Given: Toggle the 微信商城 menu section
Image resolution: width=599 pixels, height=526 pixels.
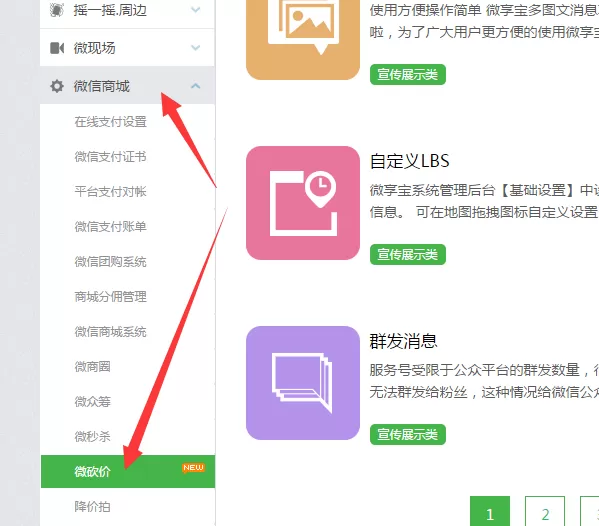Looking at the screenshot, I should [x=127, y=86].
